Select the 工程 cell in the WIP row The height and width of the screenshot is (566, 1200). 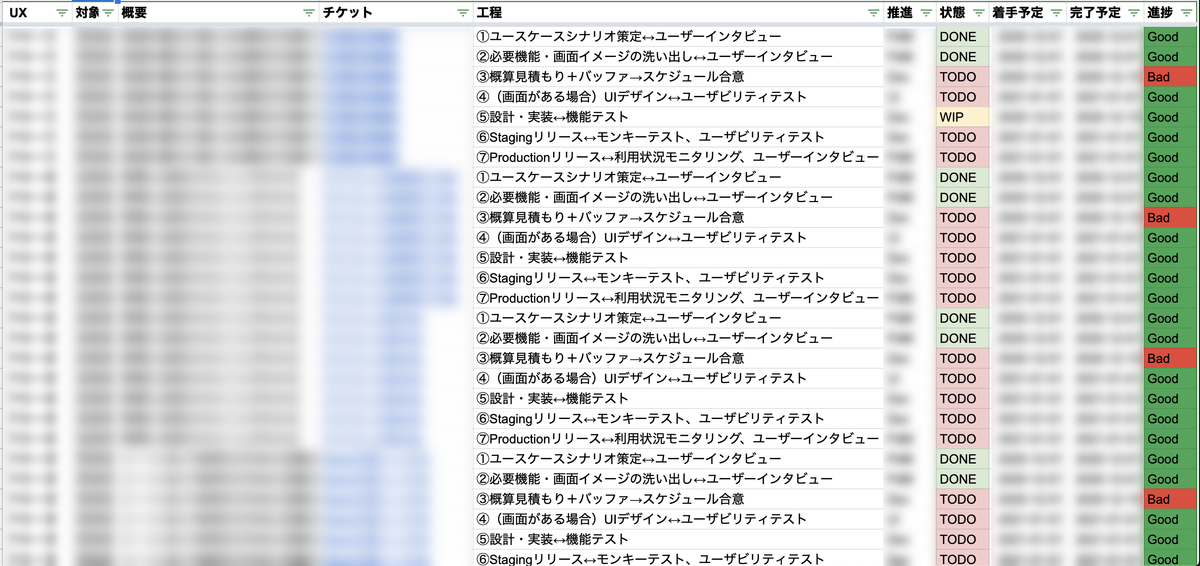tap(679, 117)
